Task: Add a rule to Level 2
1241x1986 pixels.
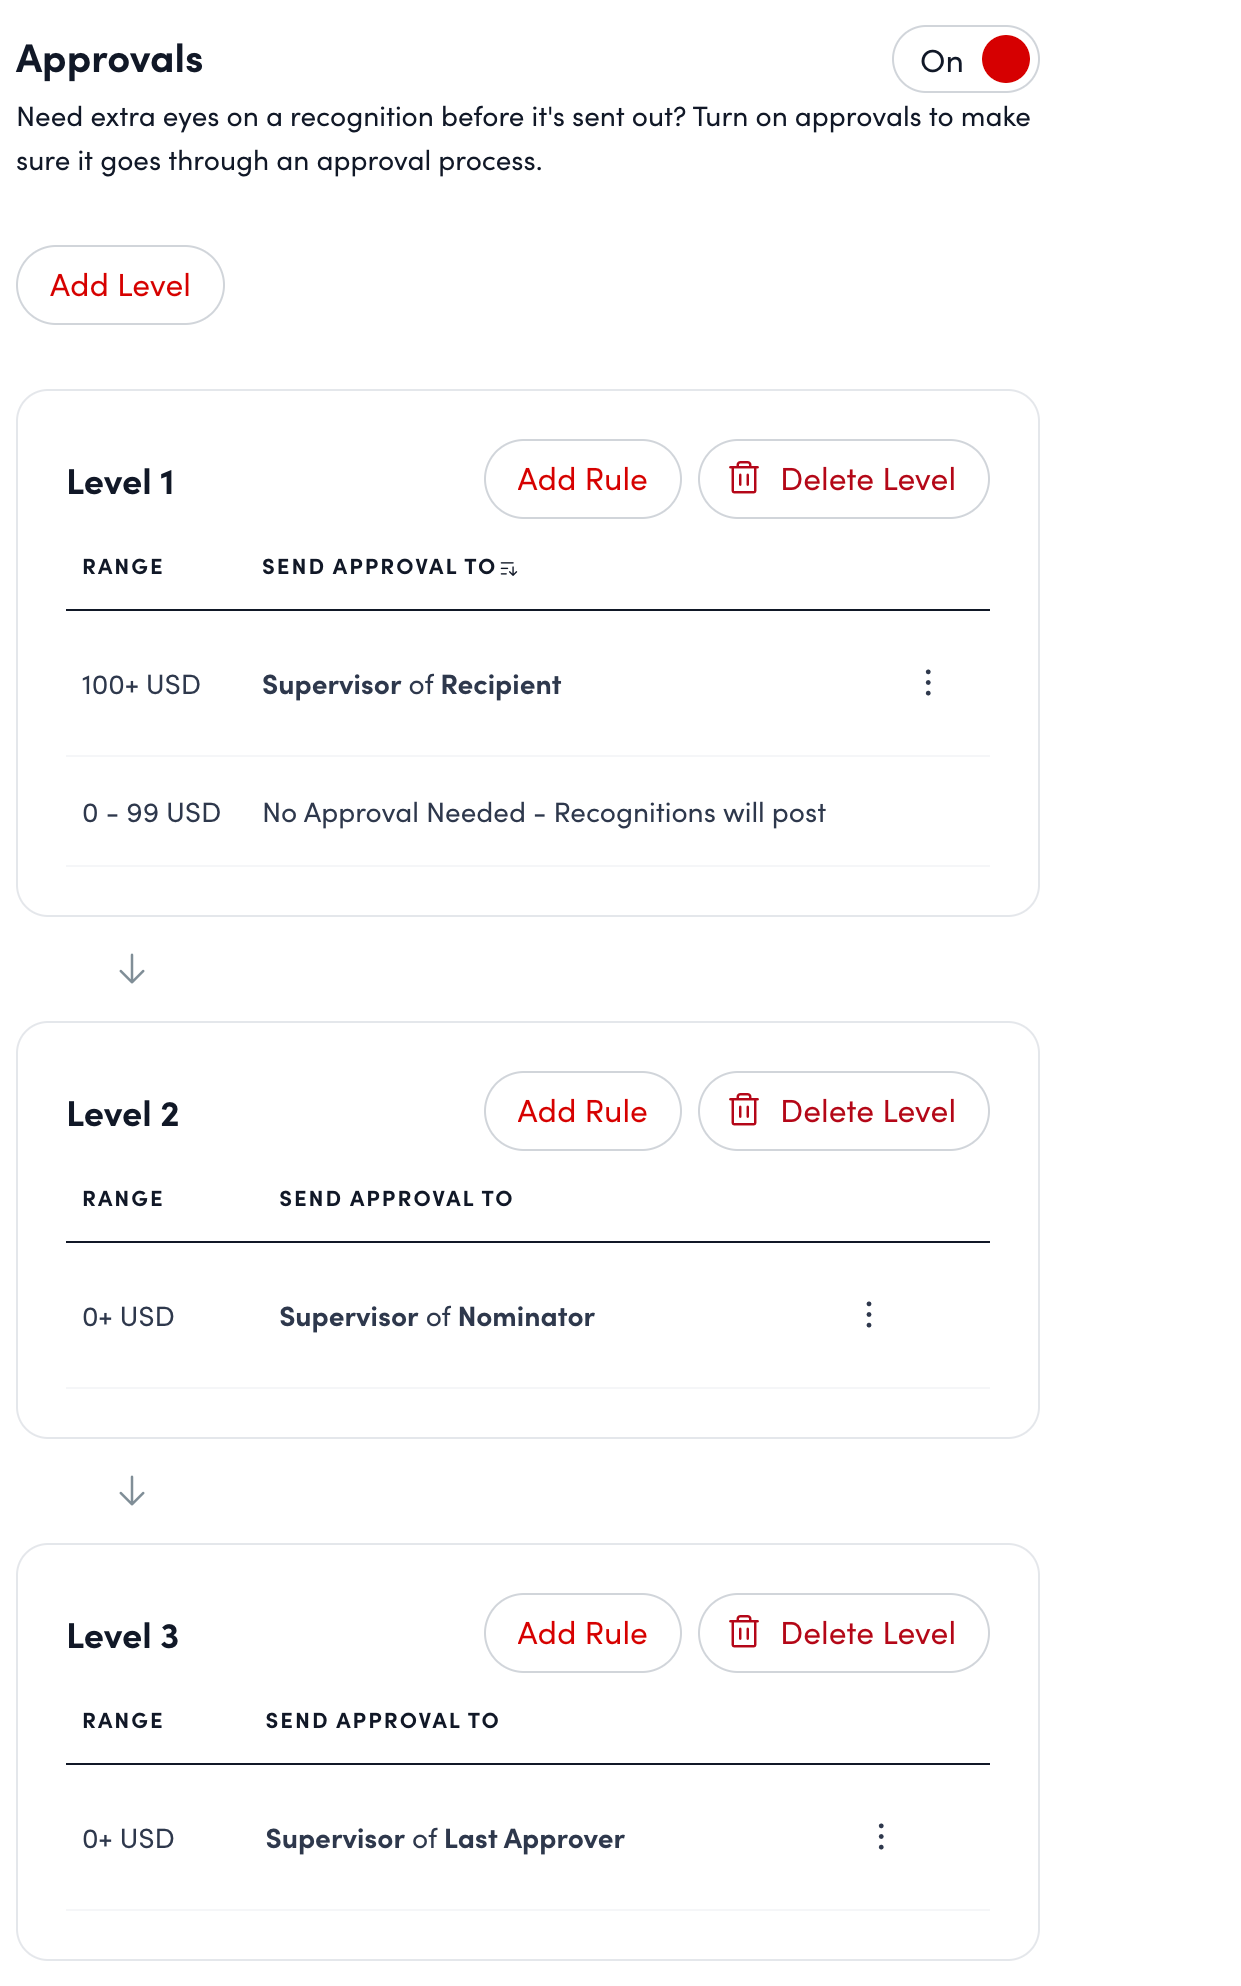Action: point(582,1111)
